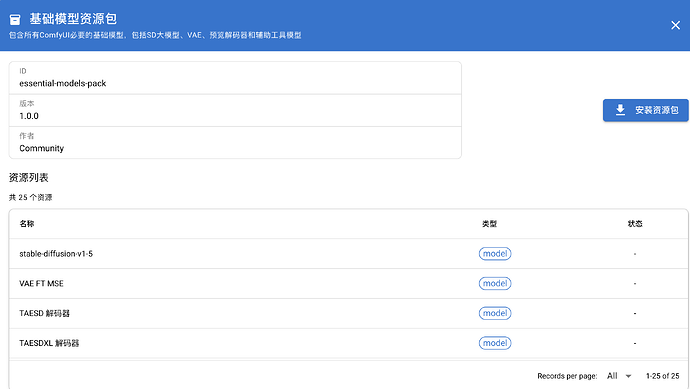Click the model tag for TAESDXL 解码器
Screen dimensions: 690x389
(495, 343)
